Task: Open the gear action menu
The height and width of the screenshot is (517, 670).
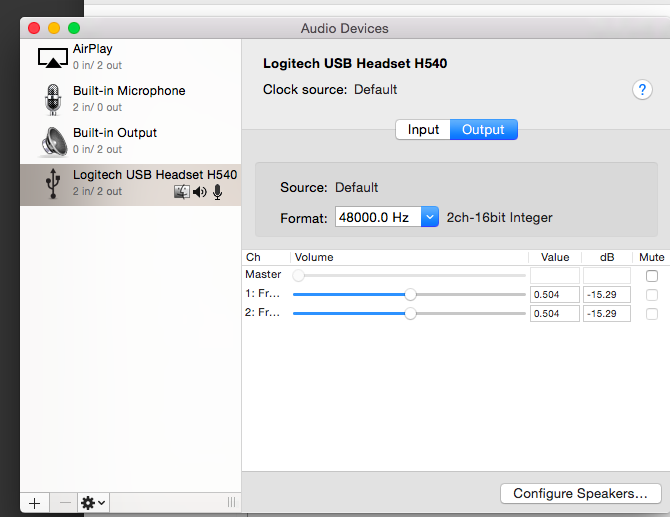Action: click(93, 503)
